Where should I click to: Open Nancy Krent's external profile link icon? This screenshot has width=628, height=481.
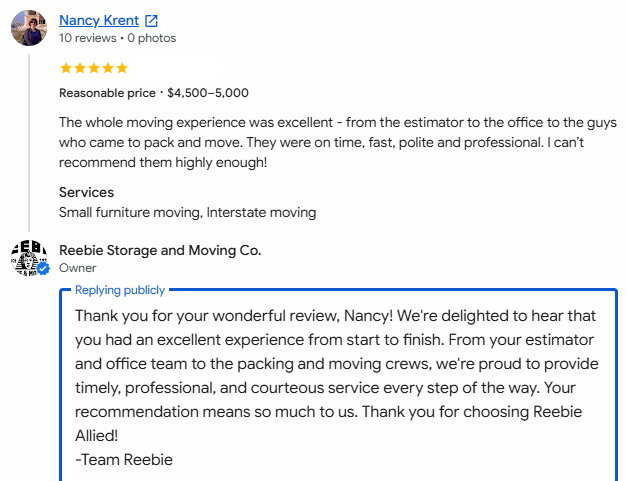tap(151, 20)
